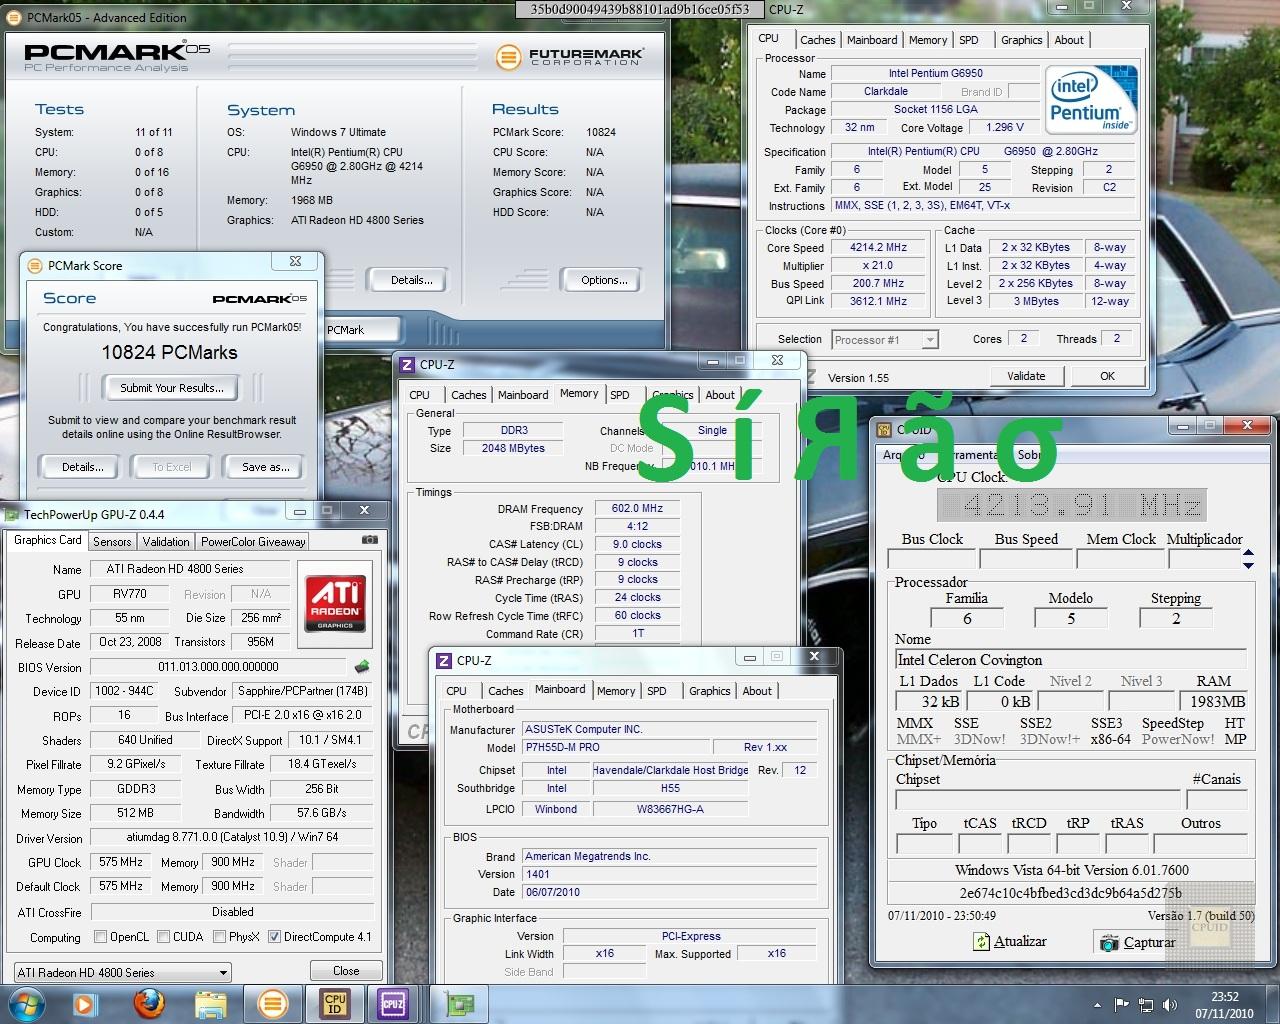Open PowerColor Giveaway tab in GPU-Z
The image size is (1280, 1024).
[x=253, y=541]
